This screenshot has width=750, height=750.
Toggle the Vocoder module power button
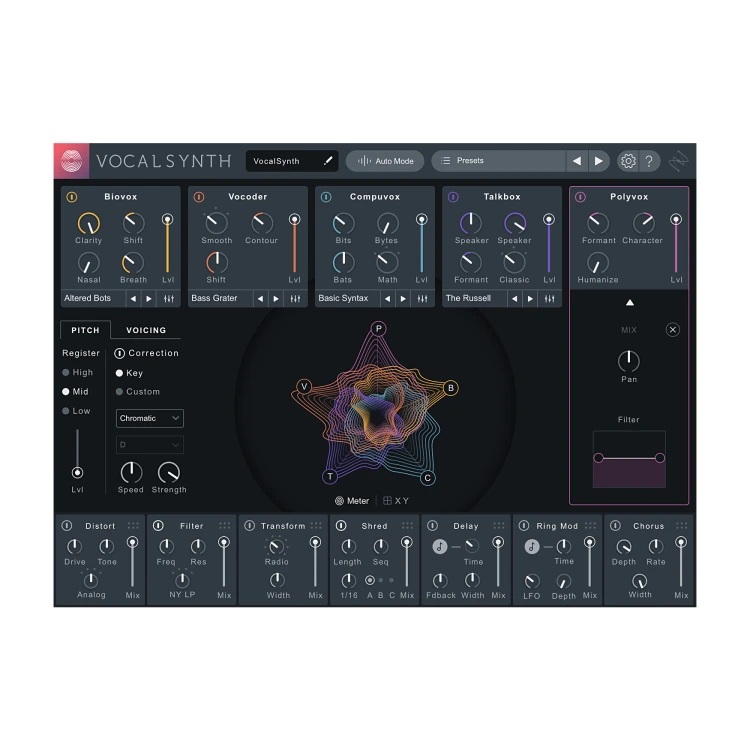[x=199, y=197]
